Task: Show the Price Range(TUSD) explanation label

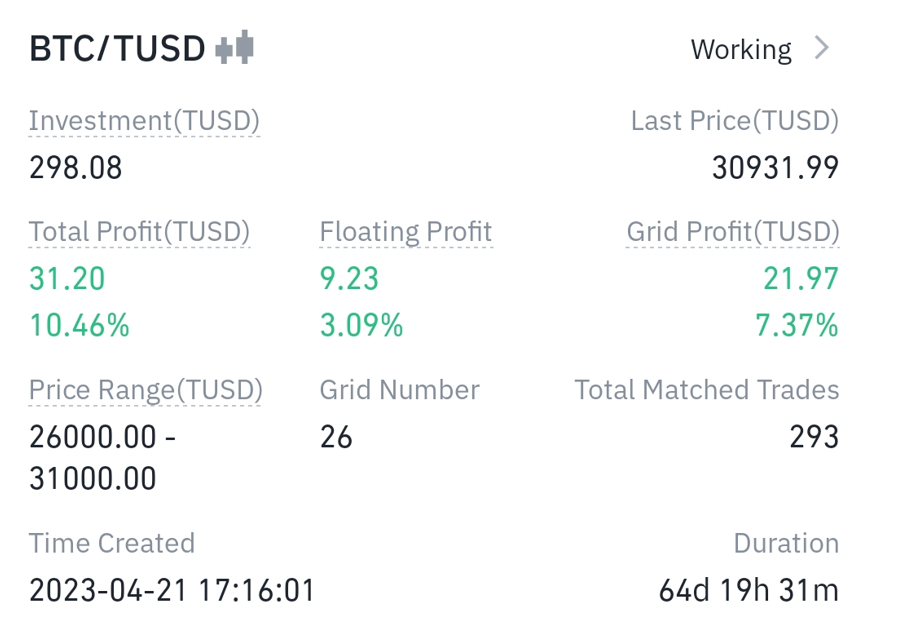Action: tap(146, 390)
